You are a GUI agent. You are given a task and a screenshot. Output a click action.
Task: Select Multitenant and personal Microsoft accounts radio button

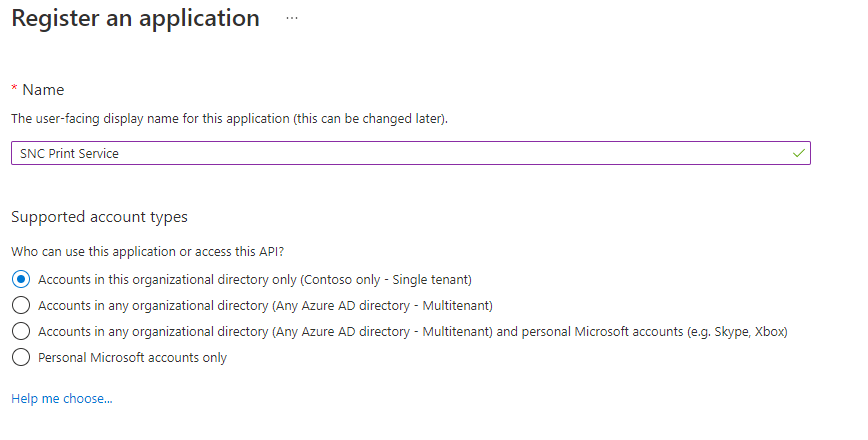pyautogui.click(x=20, y=331)
